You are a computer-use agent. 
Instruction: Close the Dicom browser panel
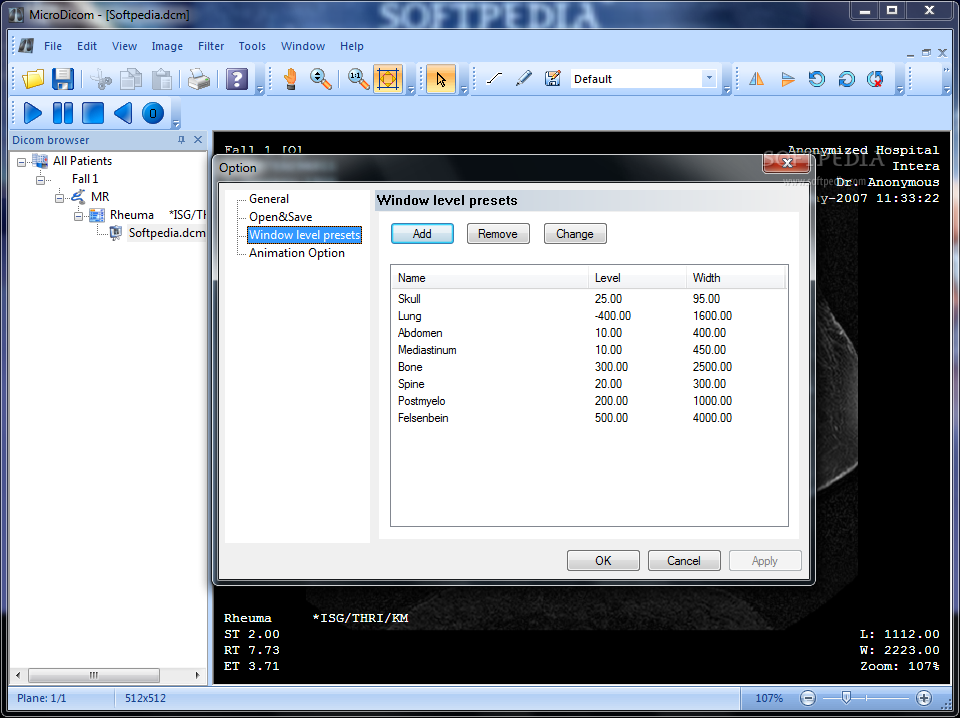click(x=198, y=140)
